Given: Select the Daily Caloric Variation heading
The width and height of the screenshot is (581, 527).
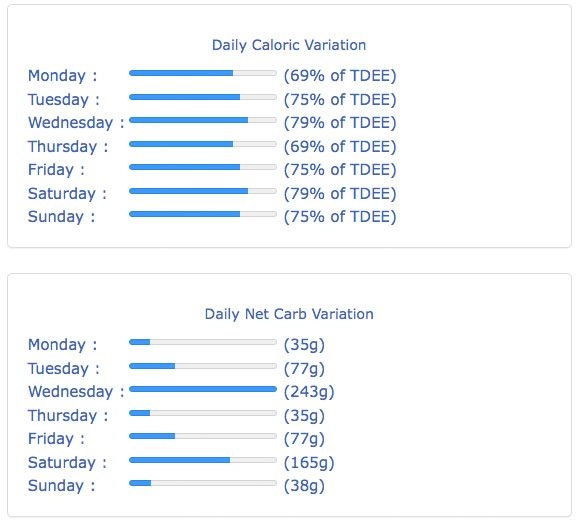Looking at the screenshot, I should click(x=289, y=45).
